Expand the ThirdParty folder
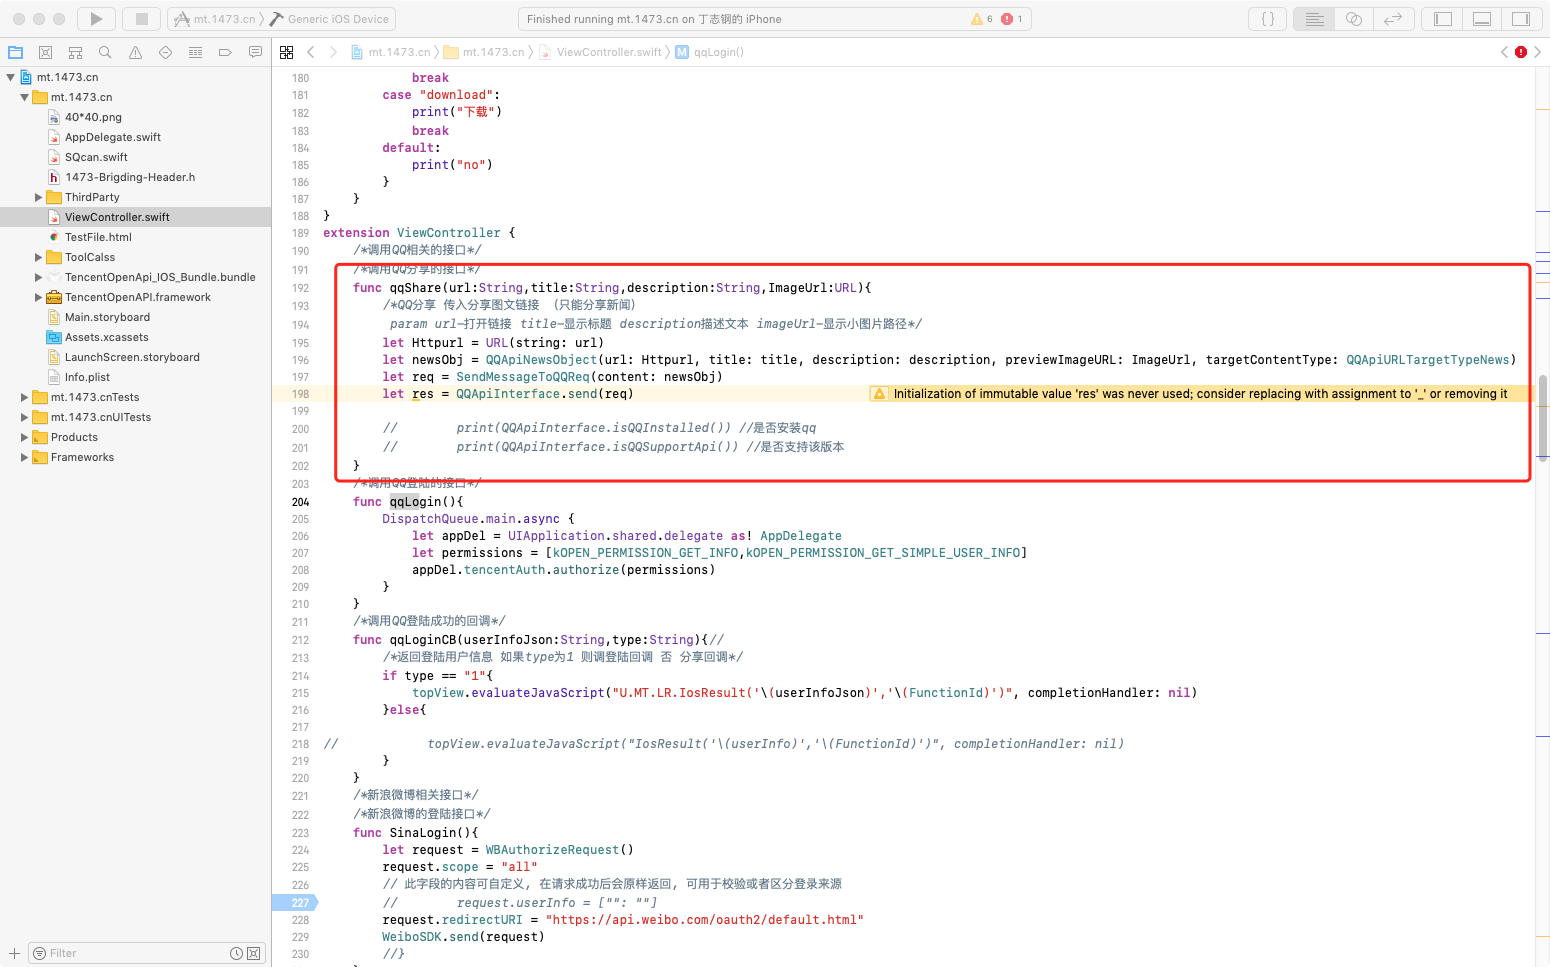 (x=38, y=197)
